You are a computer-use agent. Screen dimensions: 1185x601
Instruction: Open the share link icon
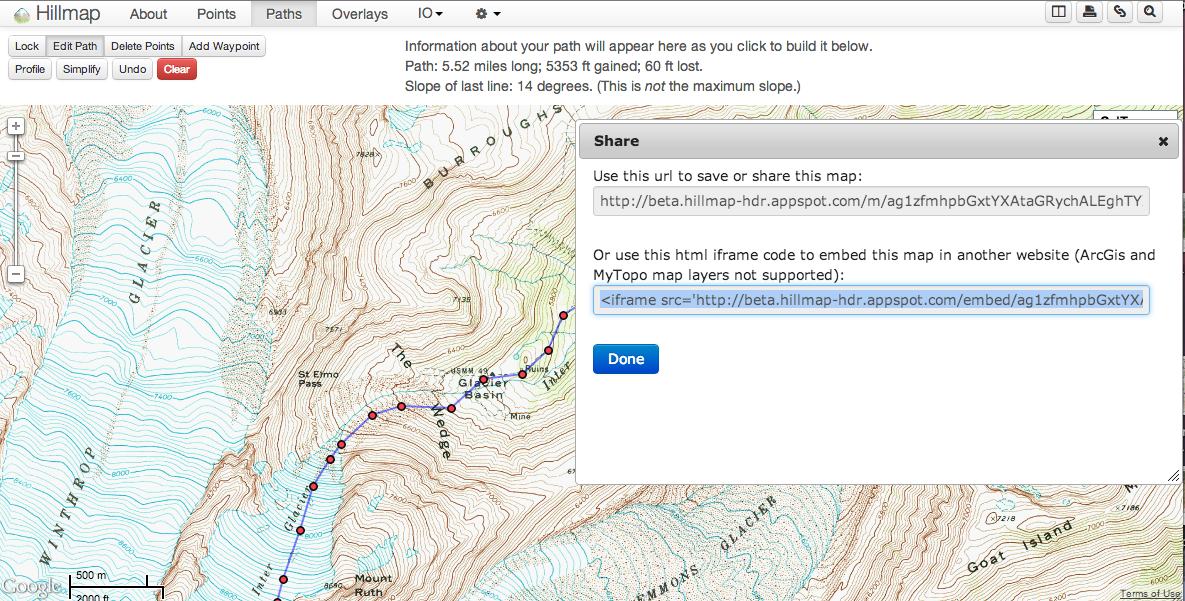pyautogui.click(x=1119, y=11)
